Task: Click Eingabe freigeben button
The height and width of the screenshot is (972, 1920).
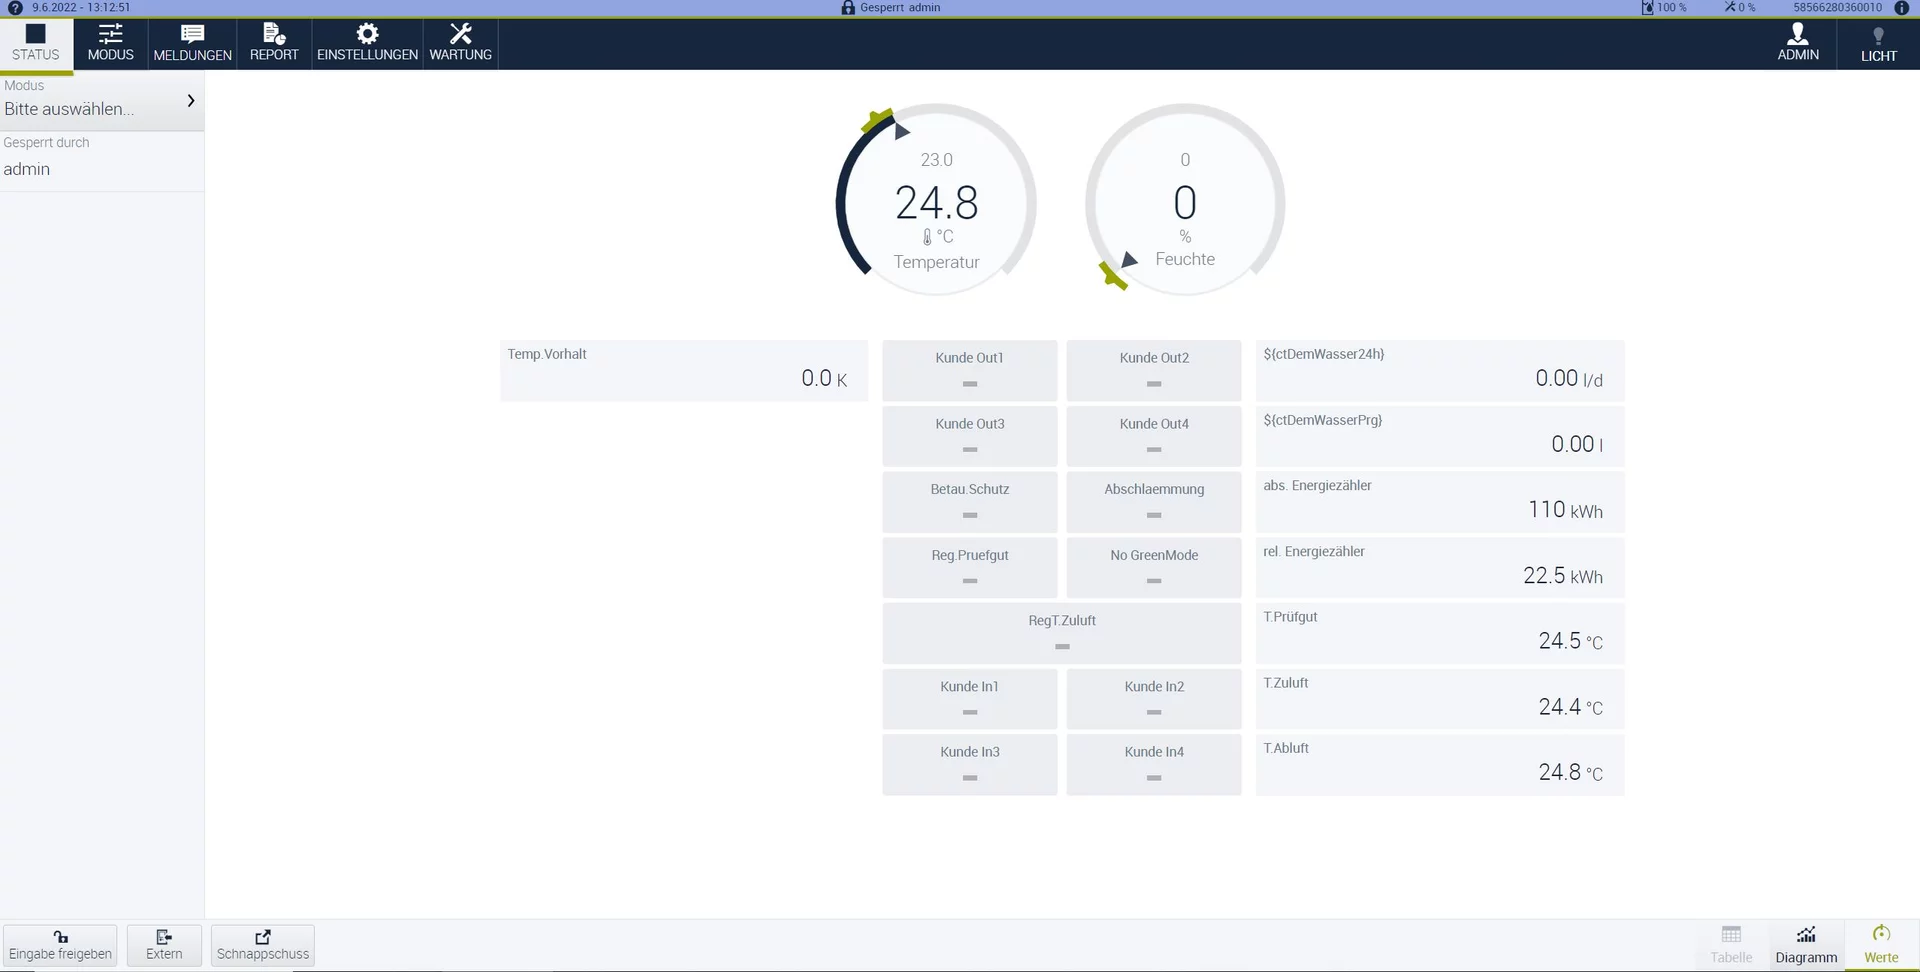Action: 60,945
